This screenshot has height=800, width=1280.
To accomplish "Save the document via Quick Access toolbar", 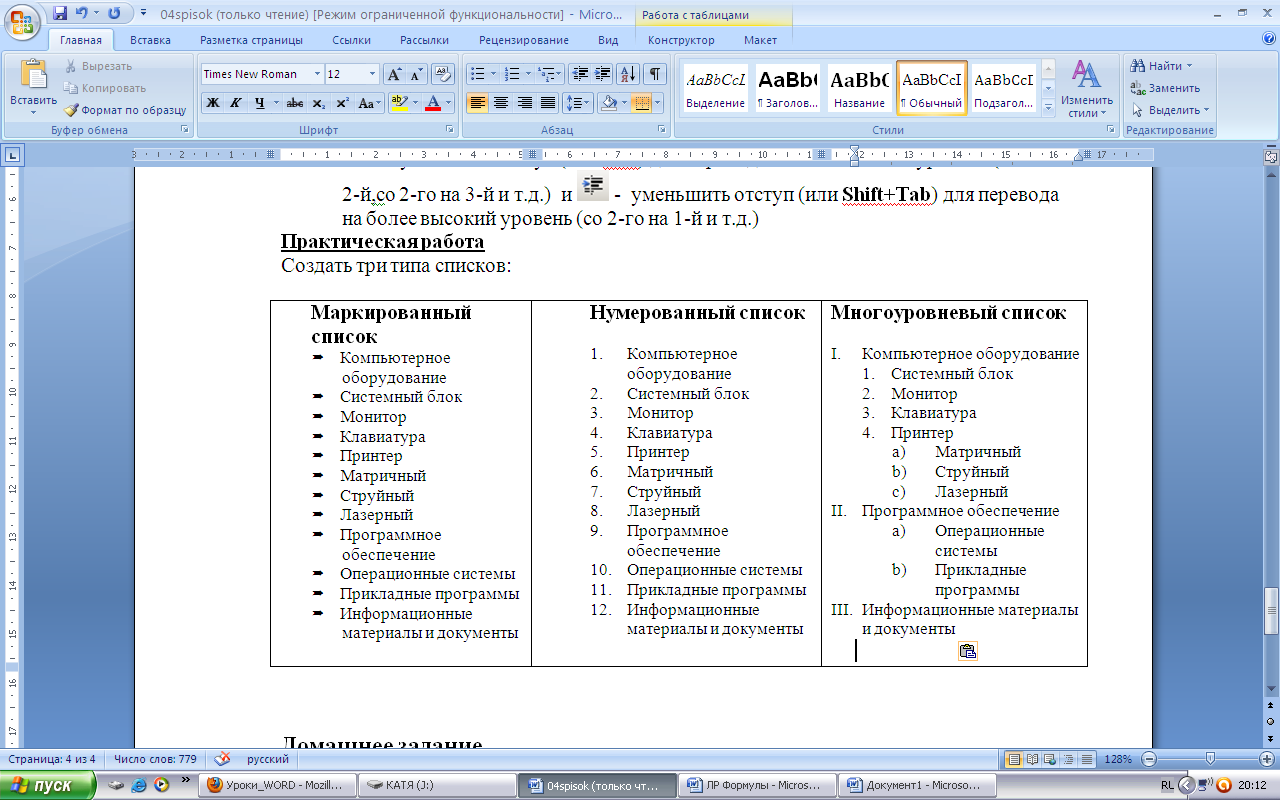I will [x=60, y=14].
